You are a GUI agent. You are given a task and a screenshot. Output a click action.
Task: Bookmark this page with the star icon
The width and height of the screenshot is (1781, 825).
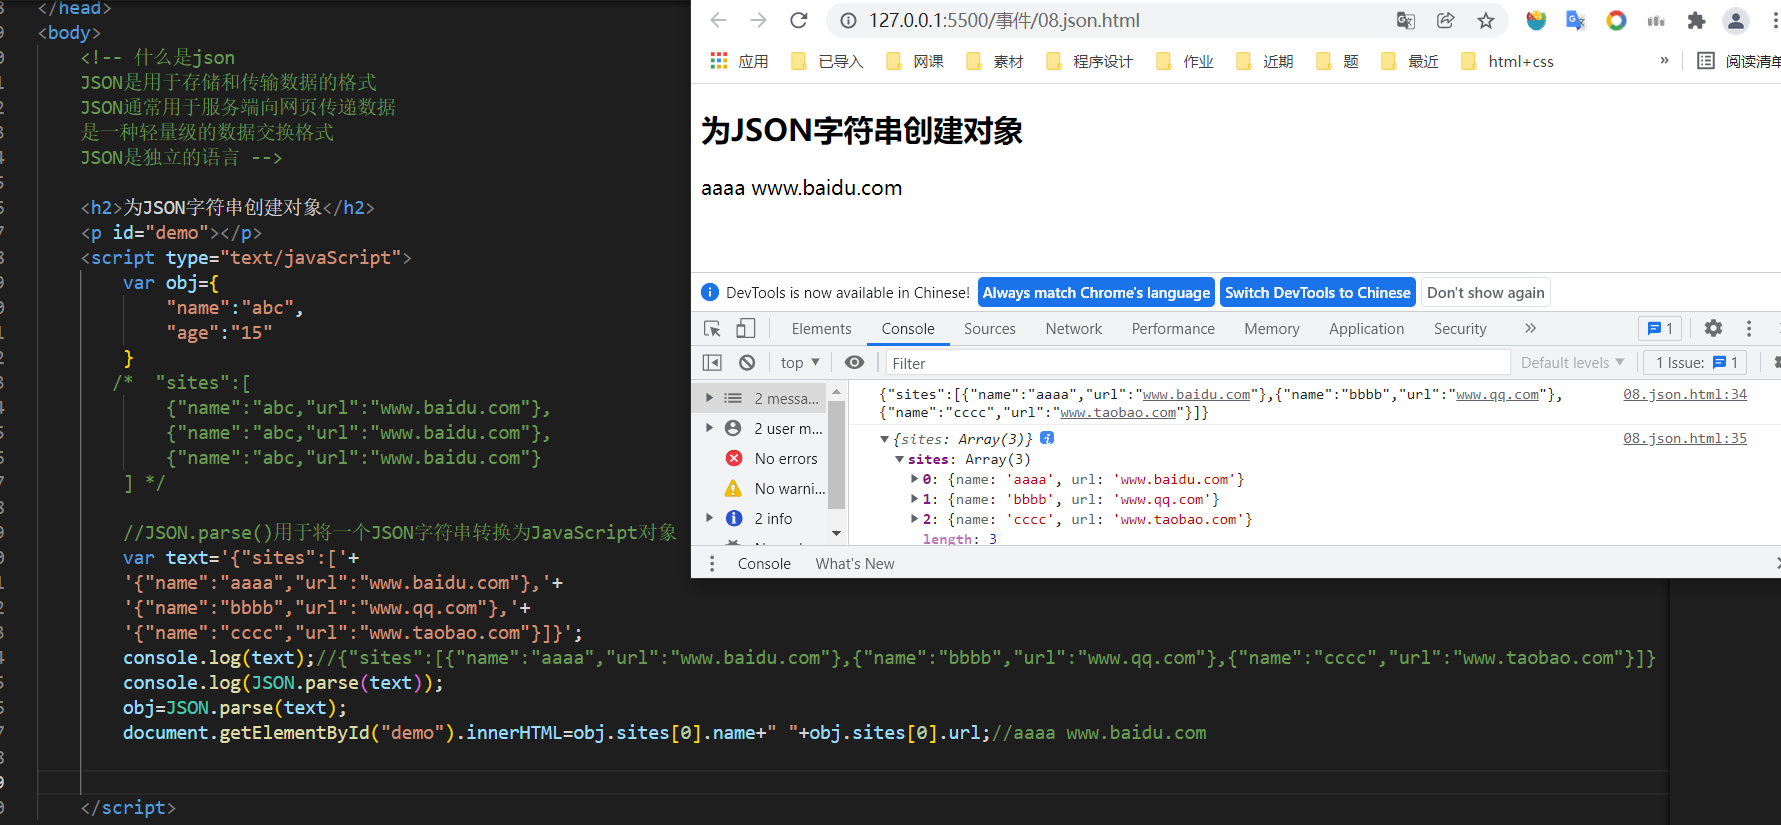point(1486,20)
